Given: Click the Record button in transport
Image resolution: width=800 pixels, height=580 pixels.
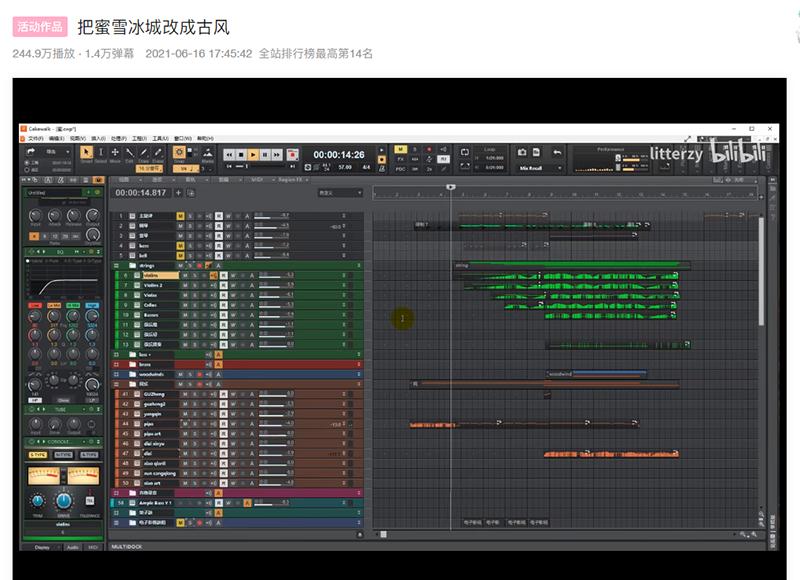Looking at the screenshot, I should [292, 155].
